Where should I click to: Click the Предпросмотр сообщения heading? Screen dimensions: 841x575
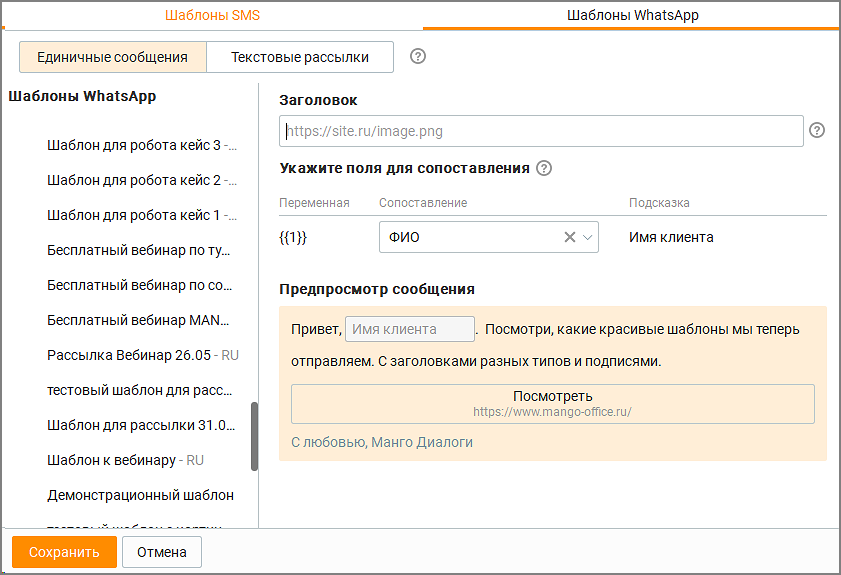[377, 289]
